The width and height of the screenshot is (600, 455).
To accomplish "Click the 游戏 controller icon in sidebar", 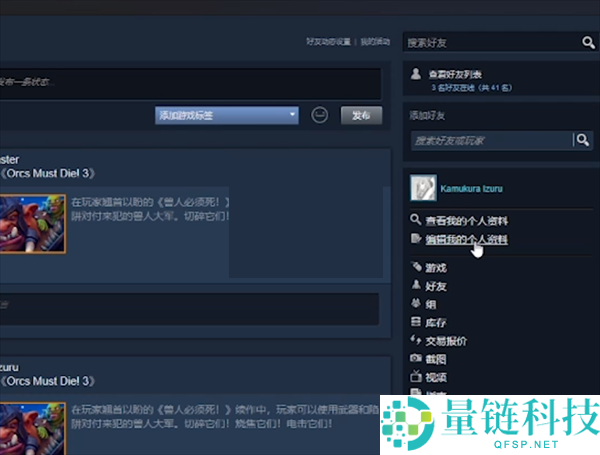I will [416, 268].
